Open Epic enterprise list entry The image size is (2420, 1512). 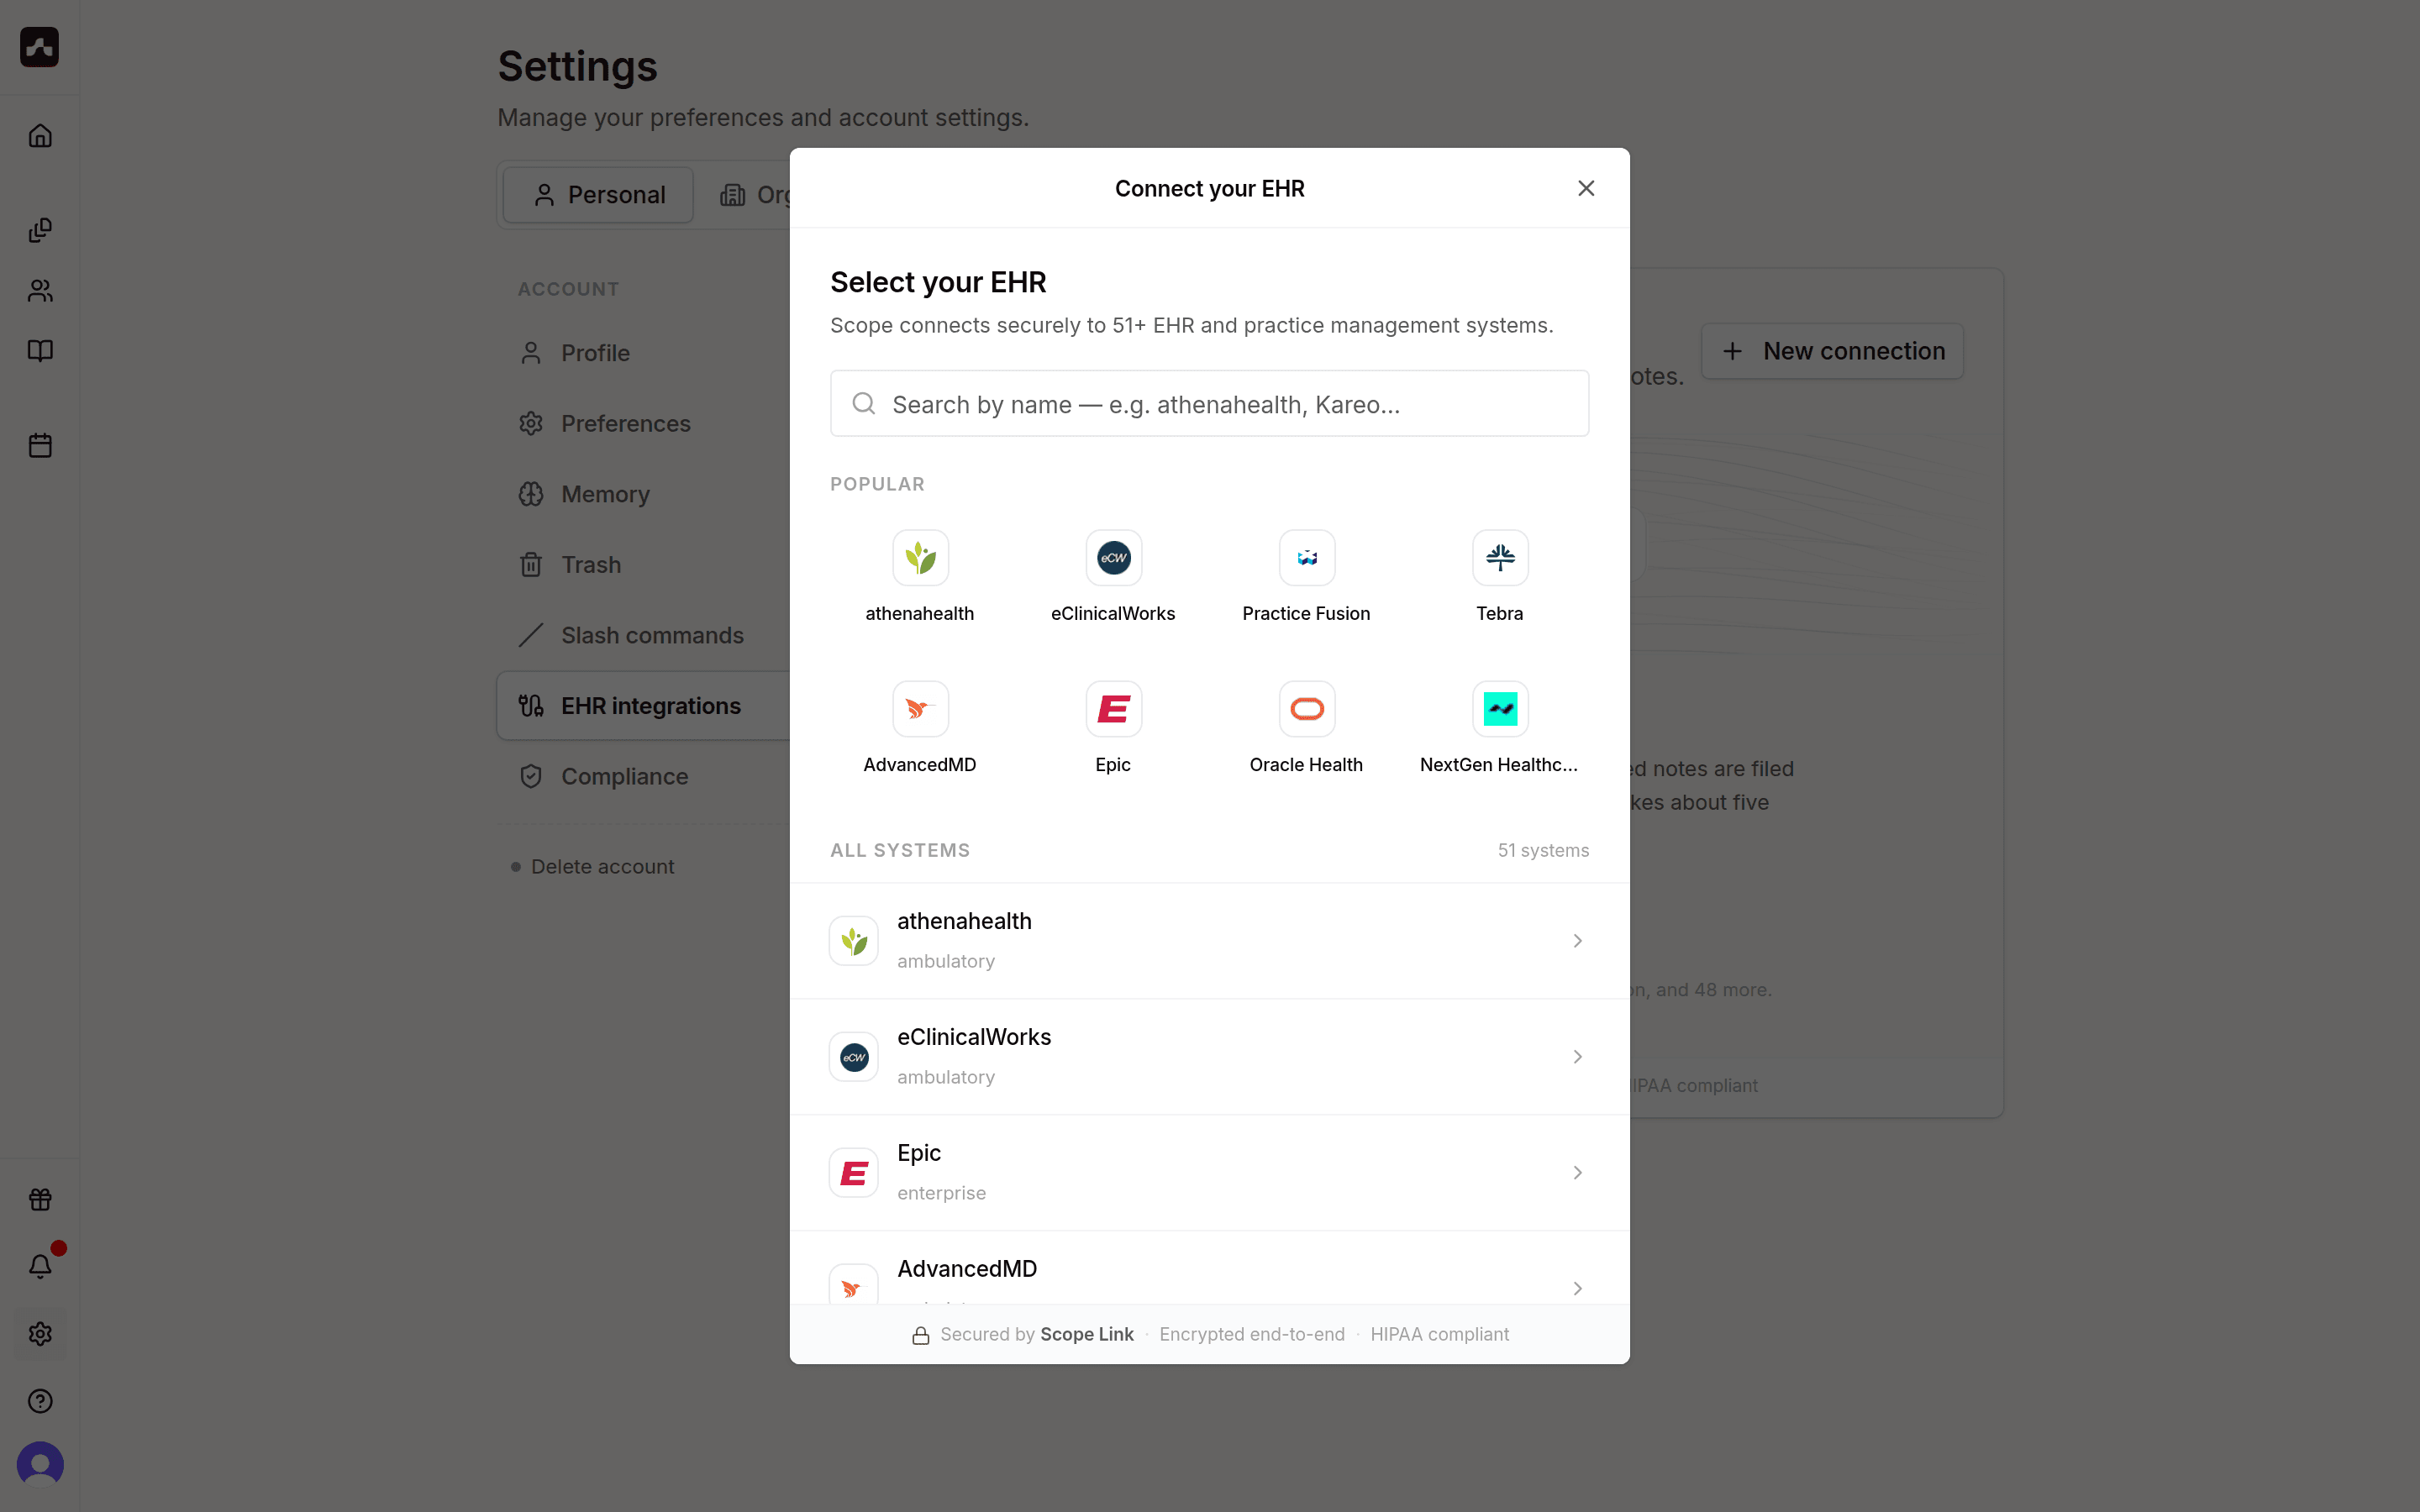pos(1209,1173)
